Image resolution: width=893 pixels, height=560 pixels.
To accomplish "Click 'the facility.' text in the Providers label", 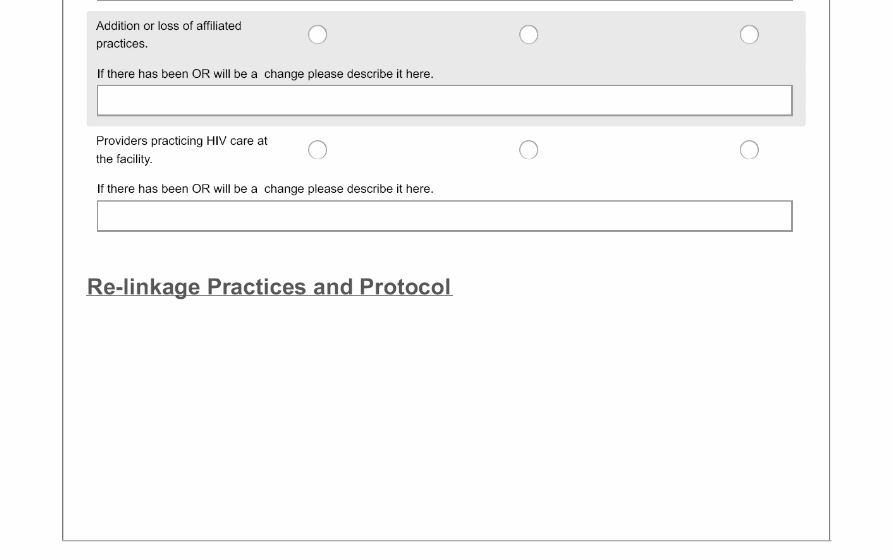I will coord(124,159).
